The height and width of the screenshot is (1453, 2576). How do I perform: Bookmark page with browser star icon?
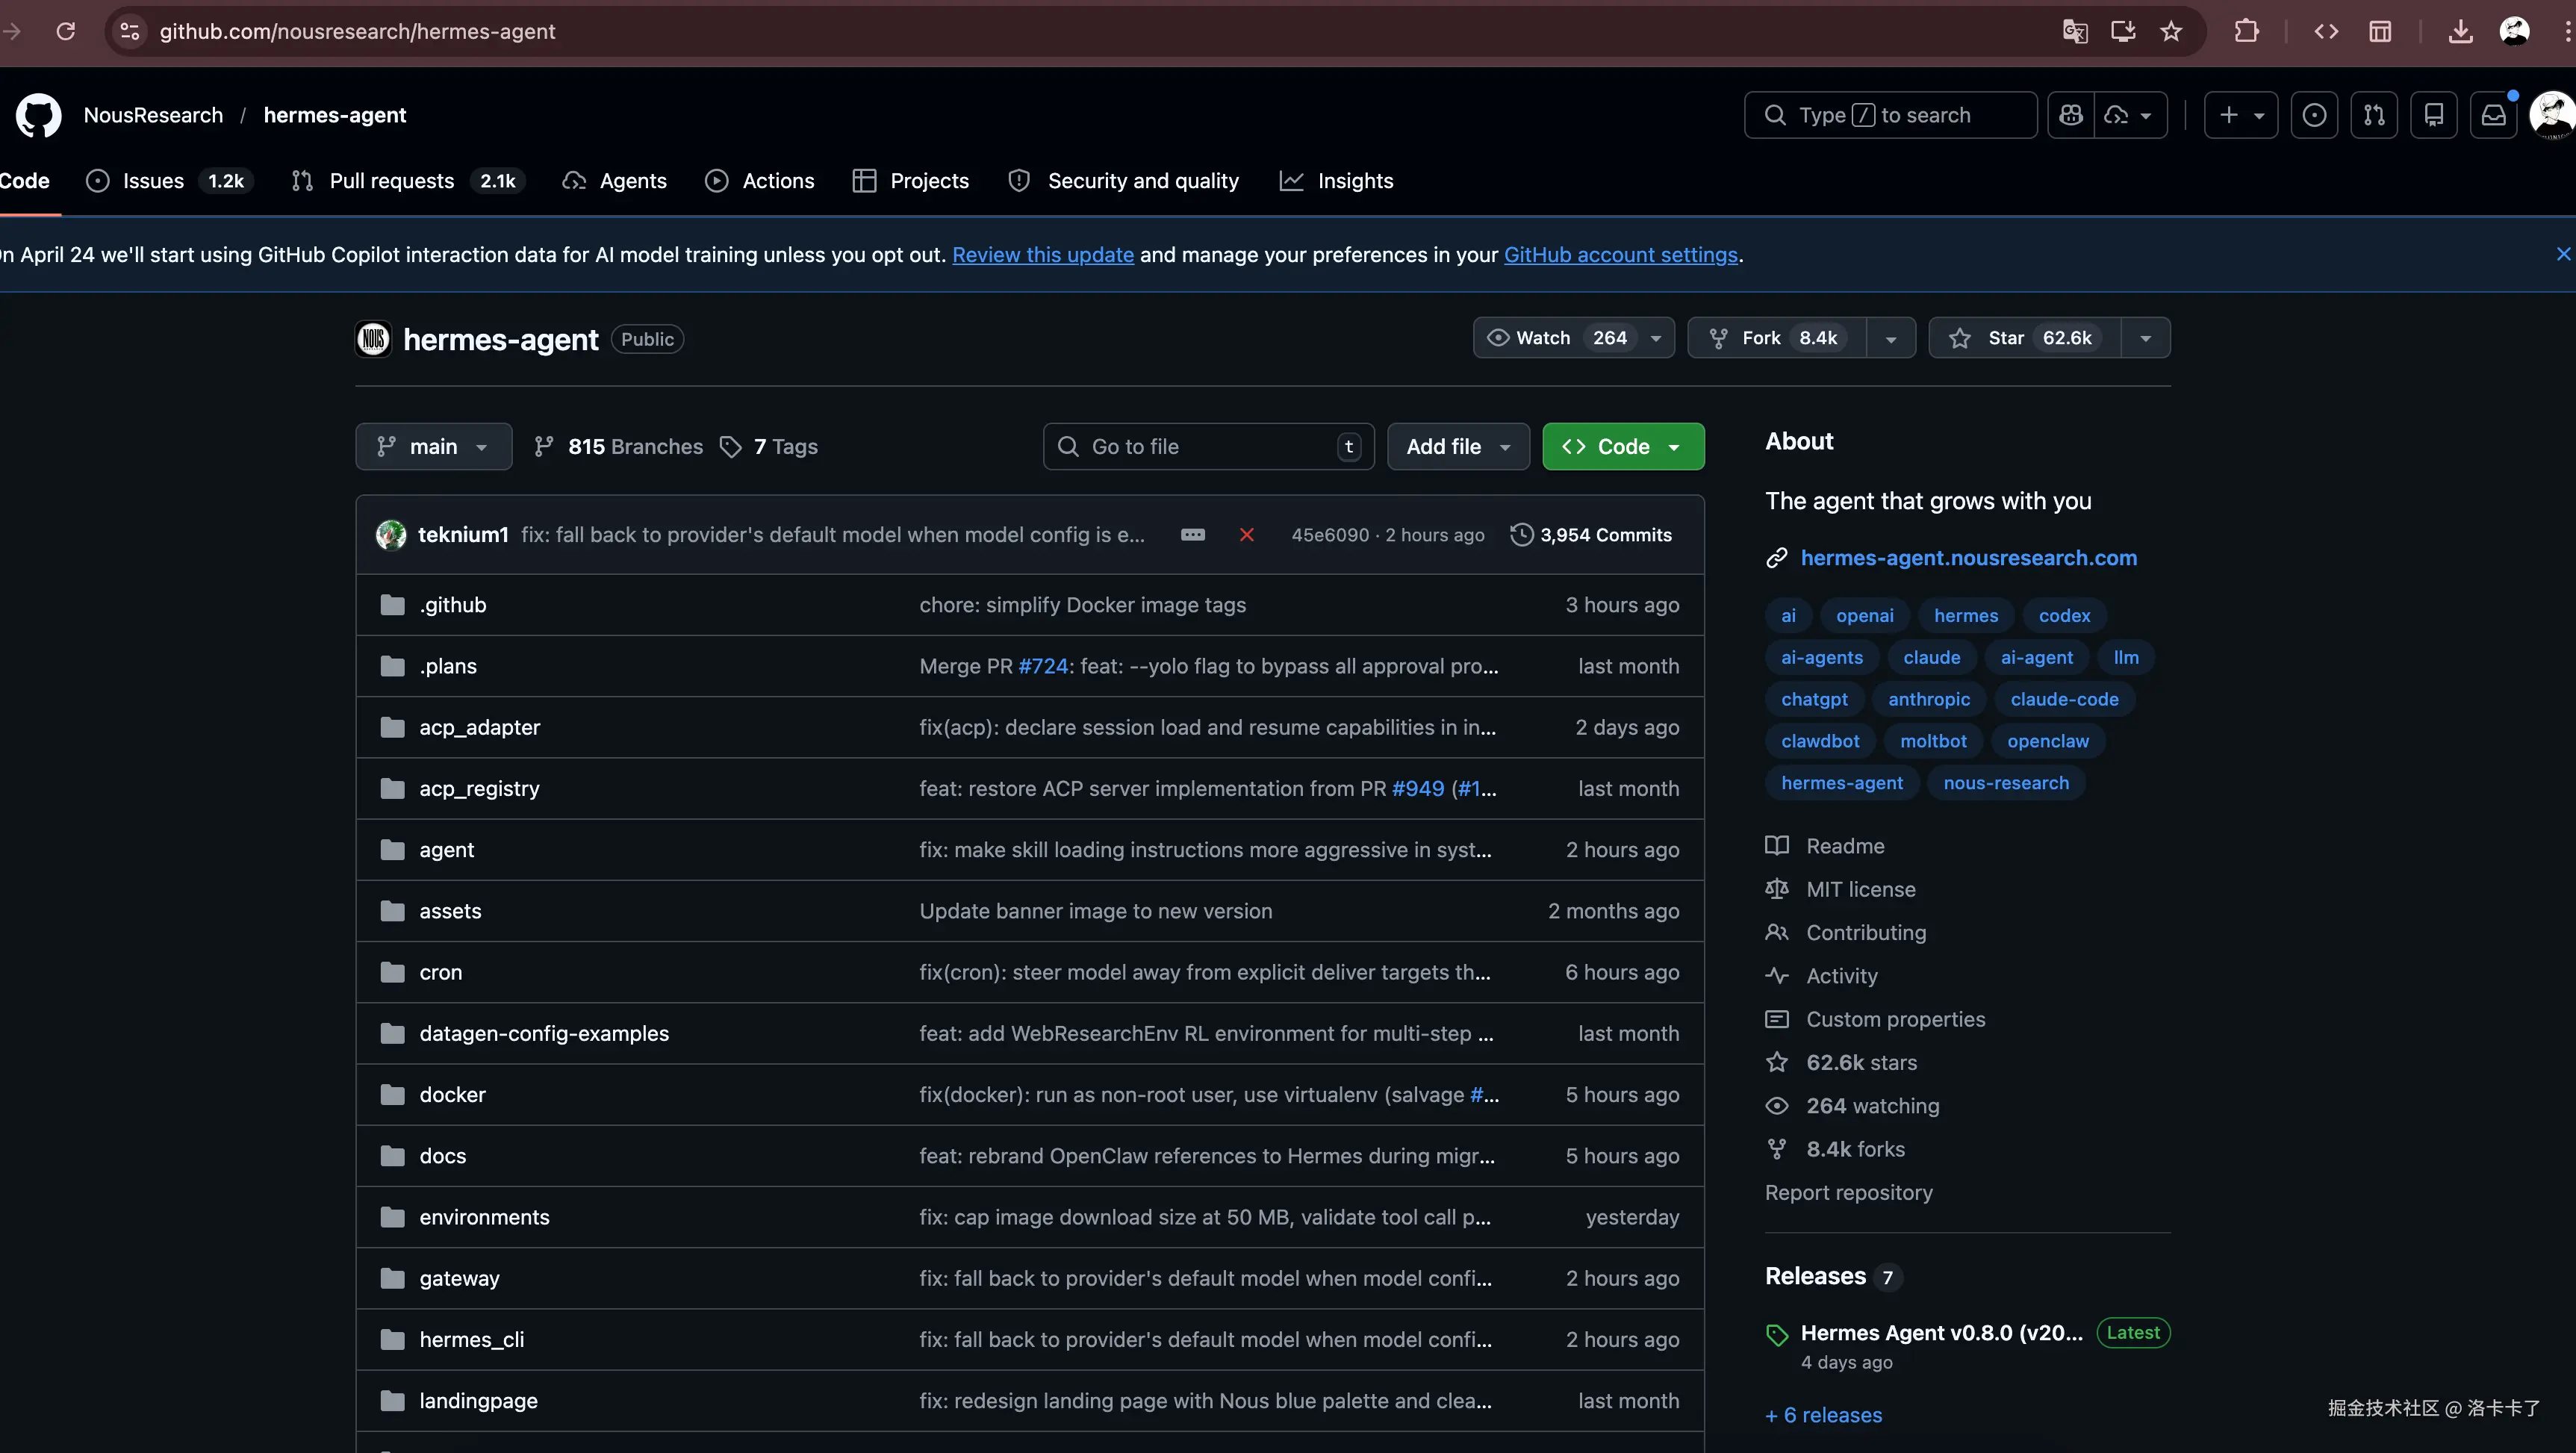(2171, 31)
